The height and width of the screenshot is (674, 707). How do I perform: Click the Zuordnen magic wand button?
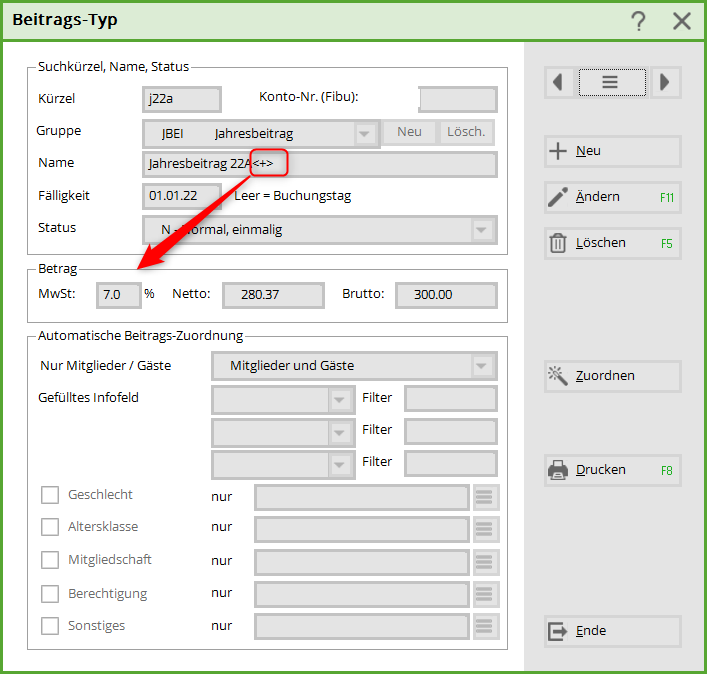[612, 376]
